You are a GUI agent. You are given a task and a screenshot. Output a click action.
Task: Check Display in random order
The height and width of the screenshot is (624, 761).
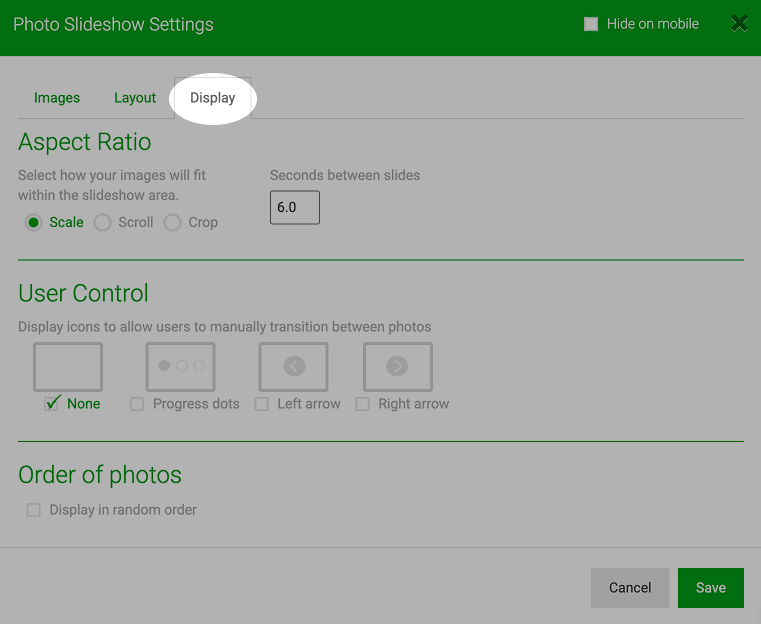[x=33, y=510]
